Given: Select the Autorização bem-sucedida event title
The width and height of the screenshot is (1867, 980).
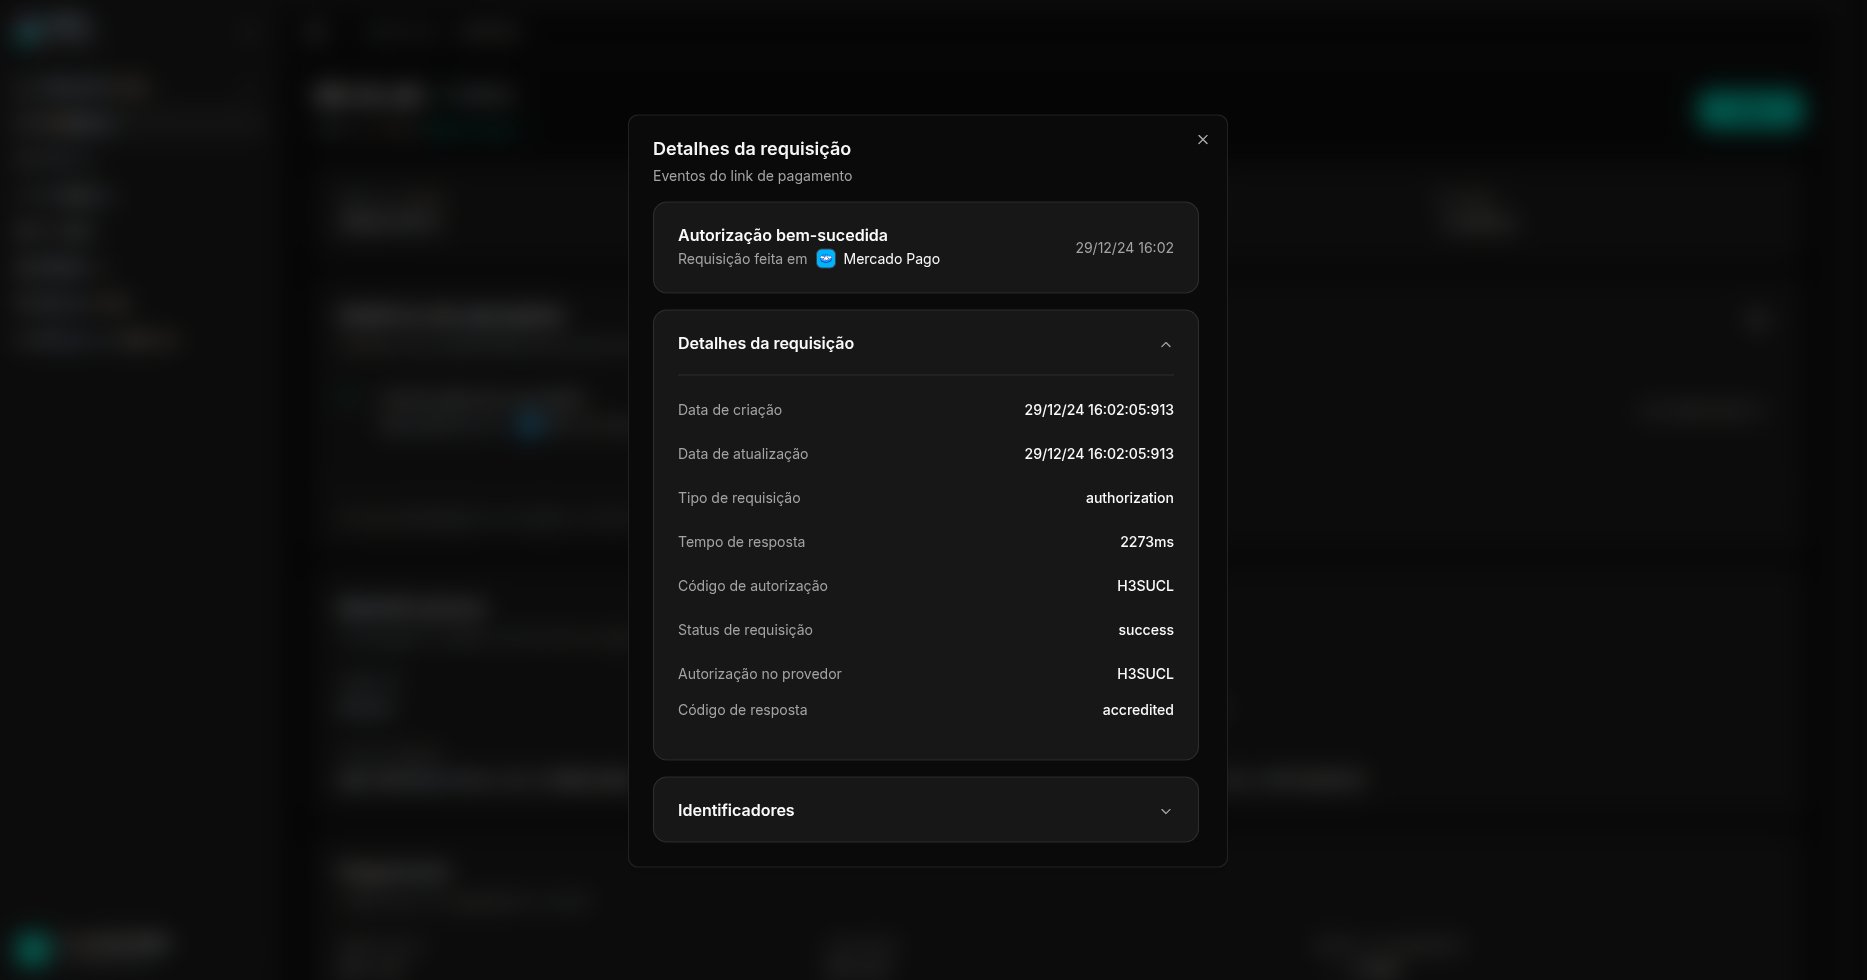Looking at the screenshot, I should click(x=783, y=235).
